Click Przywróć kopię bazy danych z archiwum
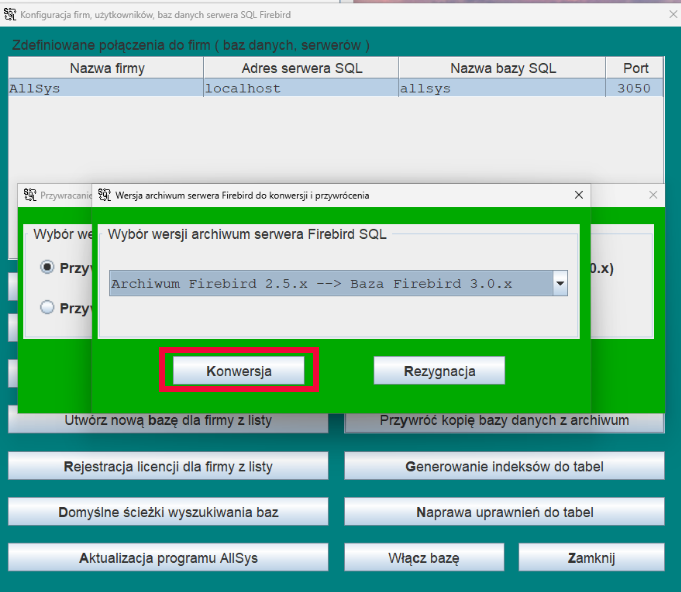681x592 pixels. point(504,422)
